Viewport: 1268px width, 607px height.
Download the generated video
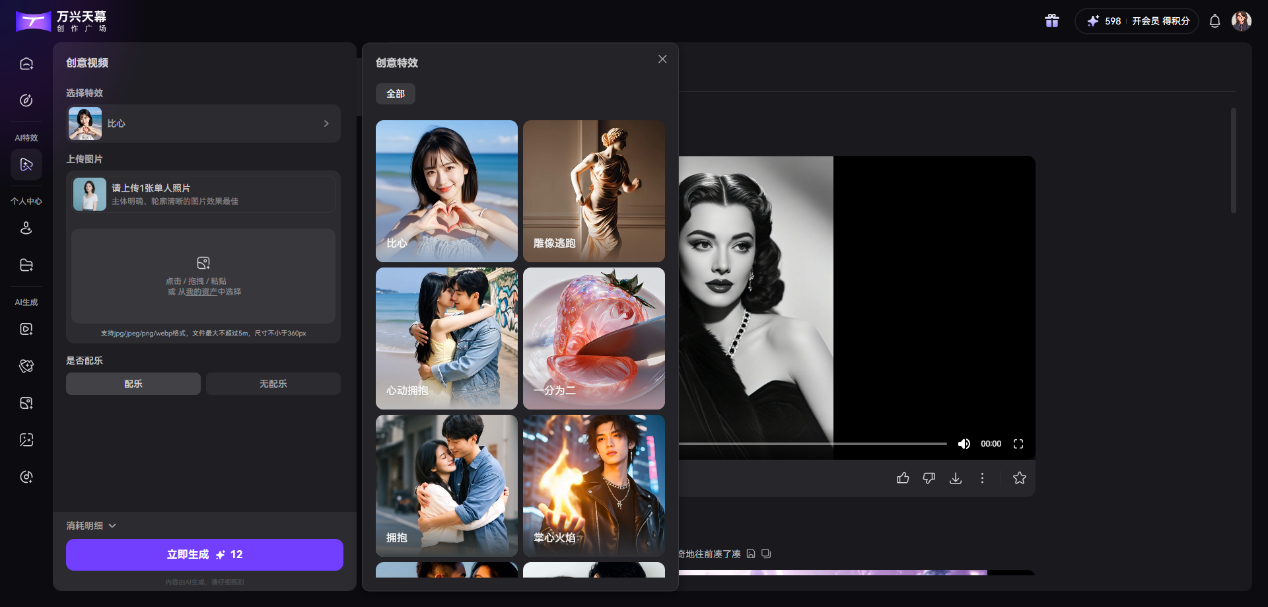(955, 478)
